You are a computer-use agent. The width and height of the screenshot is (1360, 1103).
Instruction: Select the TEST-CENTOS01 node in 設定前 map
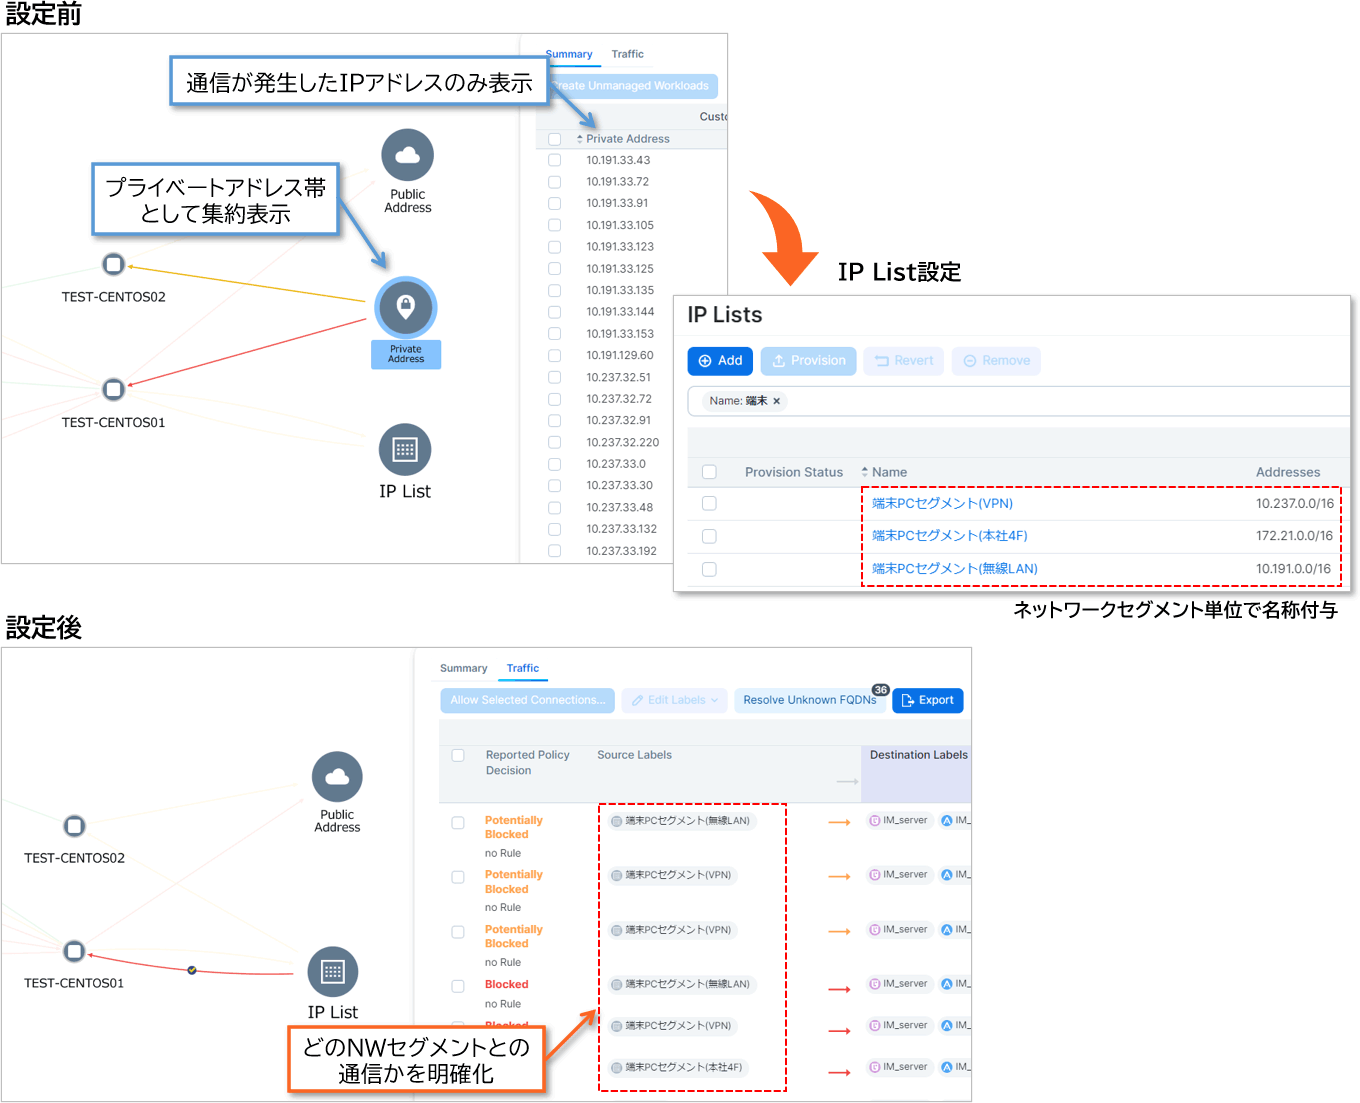(x=114, y=389)
